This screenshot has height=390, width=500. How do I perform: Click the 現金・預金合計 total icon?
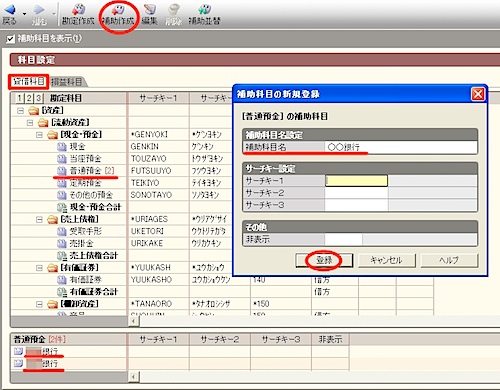[62, 207]
